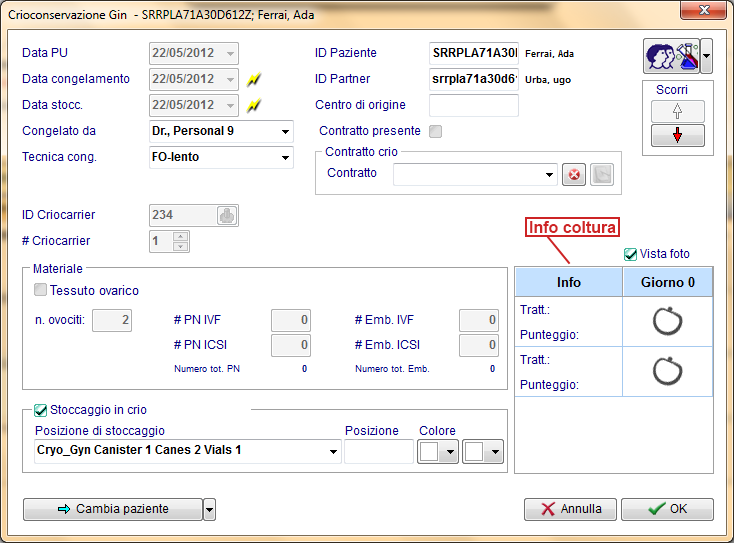
Task: Click the # PN IVF value field
Action: pyautogui.click(x=291, y=320)
